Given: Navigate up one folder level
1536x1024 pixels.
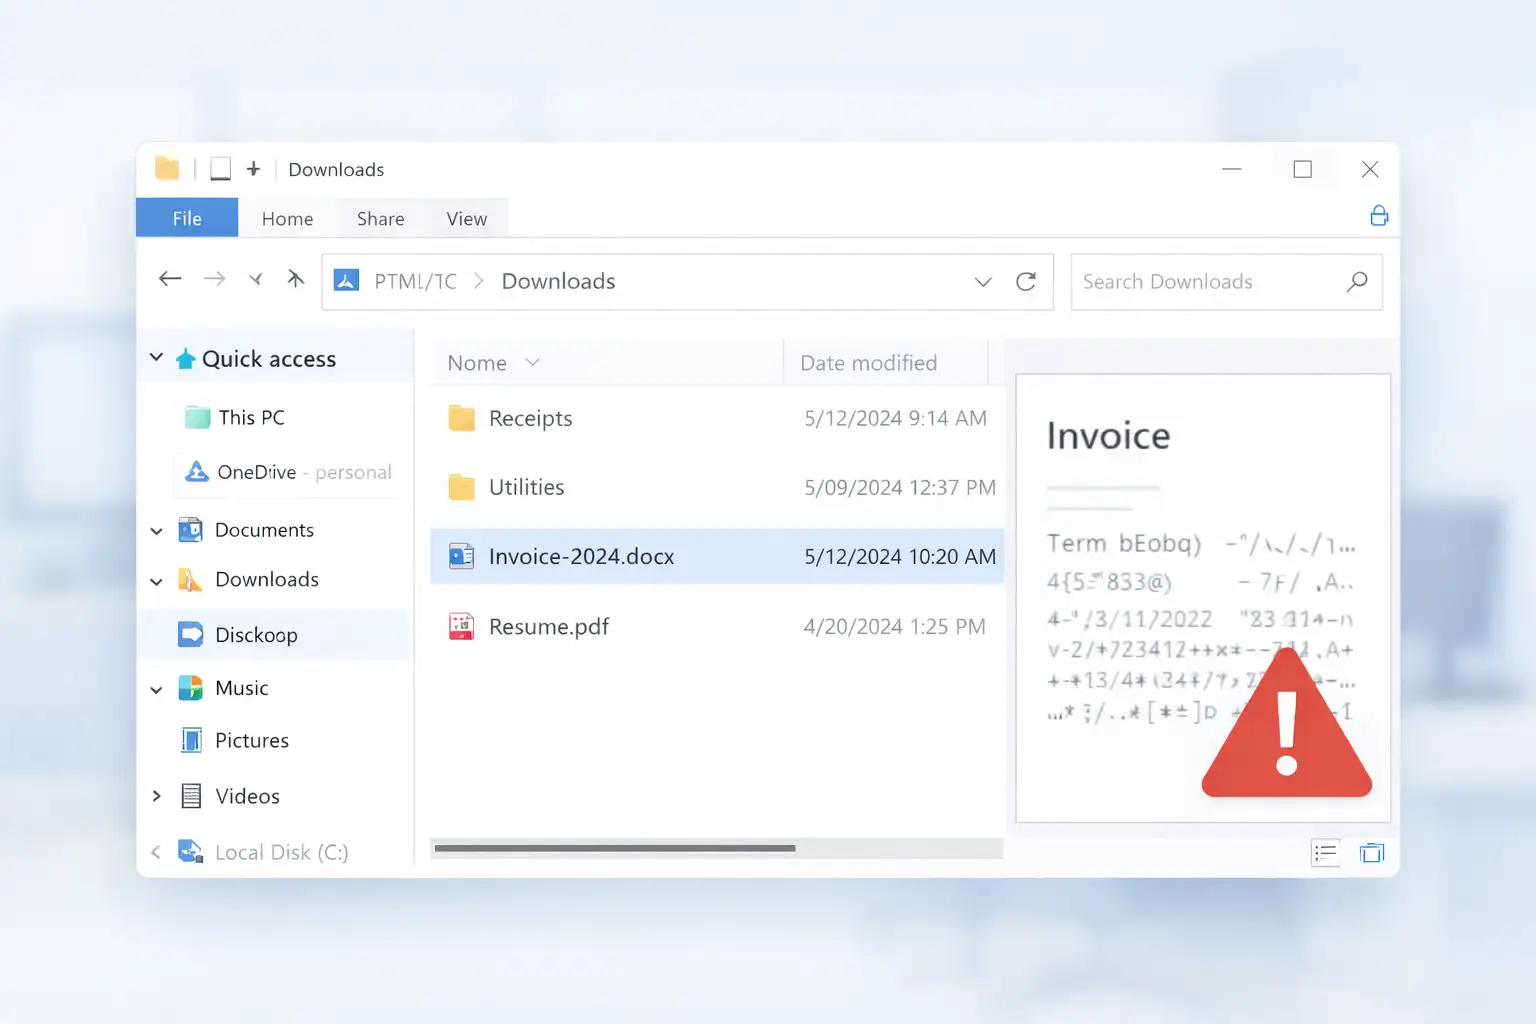Looking at the screenshot, I should [296, 279].
